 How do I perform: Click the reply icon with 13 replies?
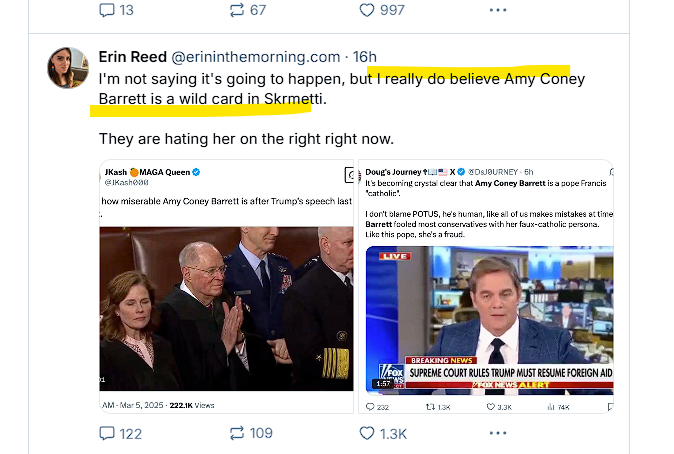[x=107, y=10]
